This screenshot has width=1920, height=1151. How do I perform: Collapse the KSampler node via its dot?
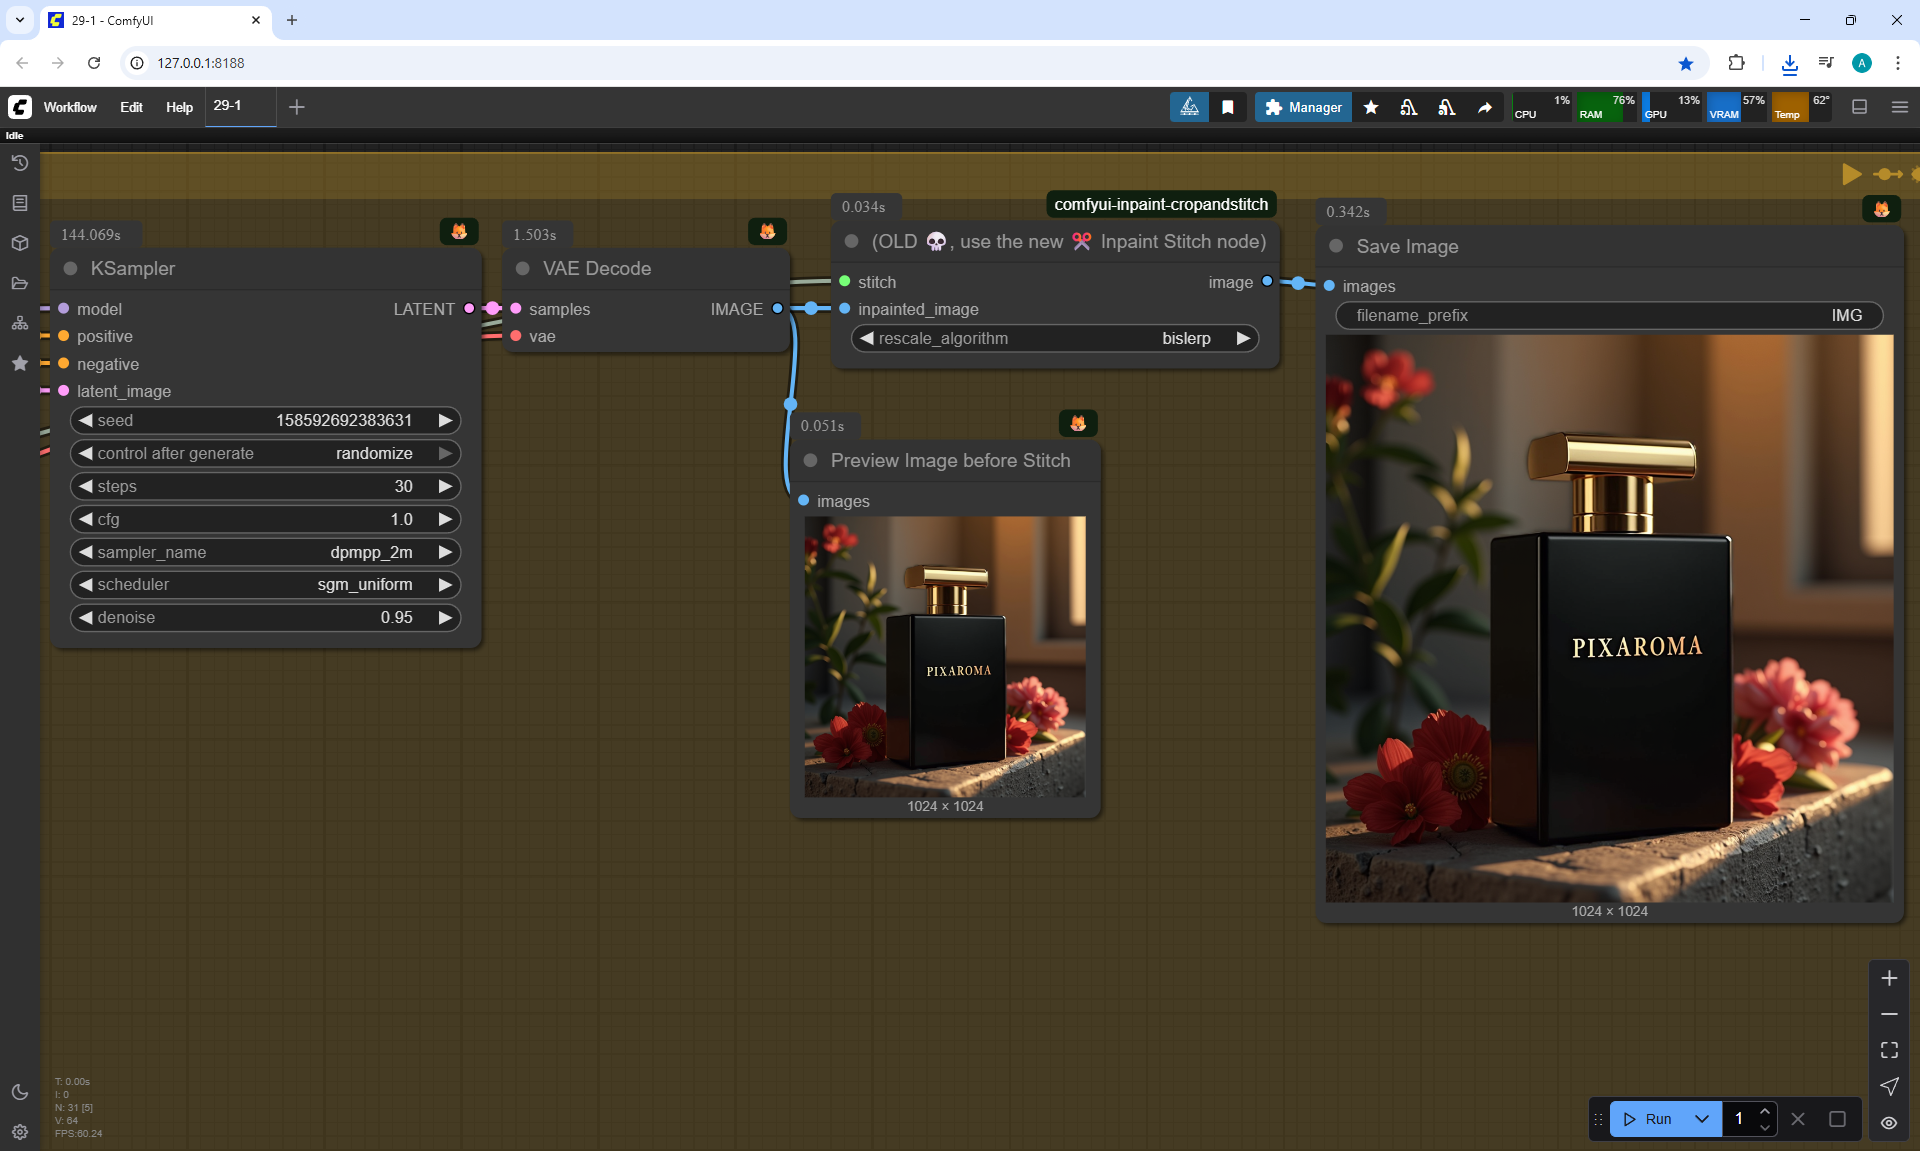pos(71,268)
